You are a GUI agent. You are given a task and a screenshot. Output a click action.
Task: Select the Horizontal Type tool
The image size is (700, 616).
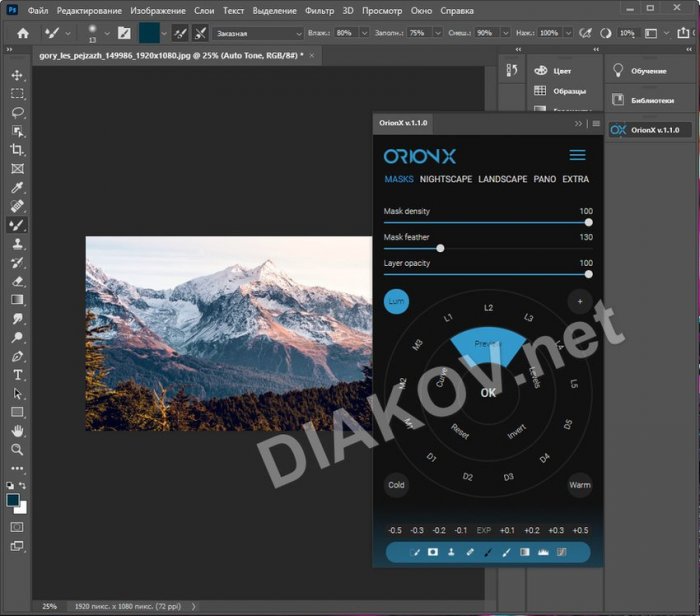pyautogui.click(x=17, y=375)
